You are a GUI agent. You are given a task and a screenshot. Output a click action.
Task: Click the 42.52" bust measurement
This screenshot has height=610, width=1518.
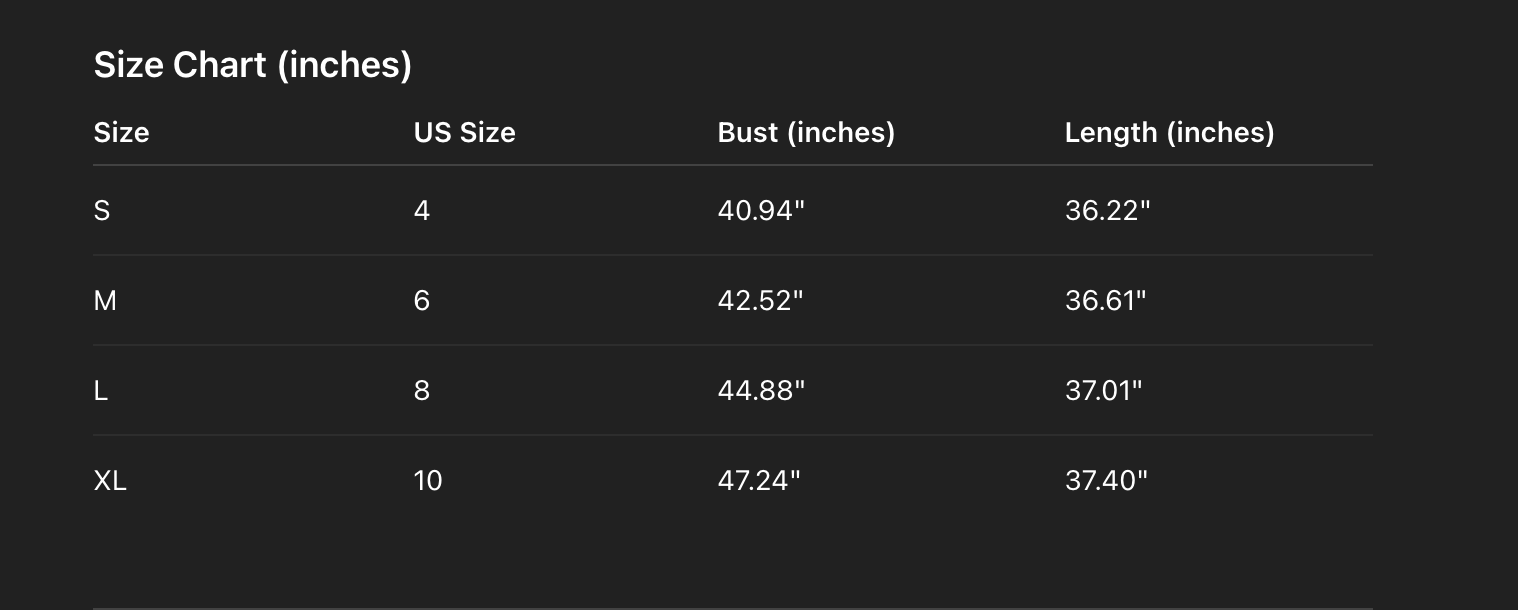click(760, 301)
